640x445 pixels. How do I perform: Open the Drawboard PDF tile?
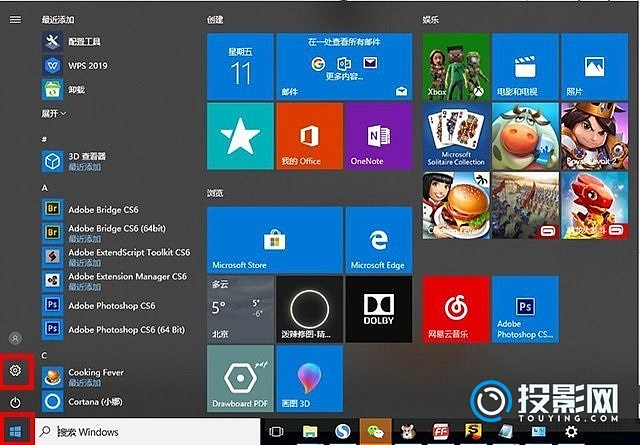point(240,378)
